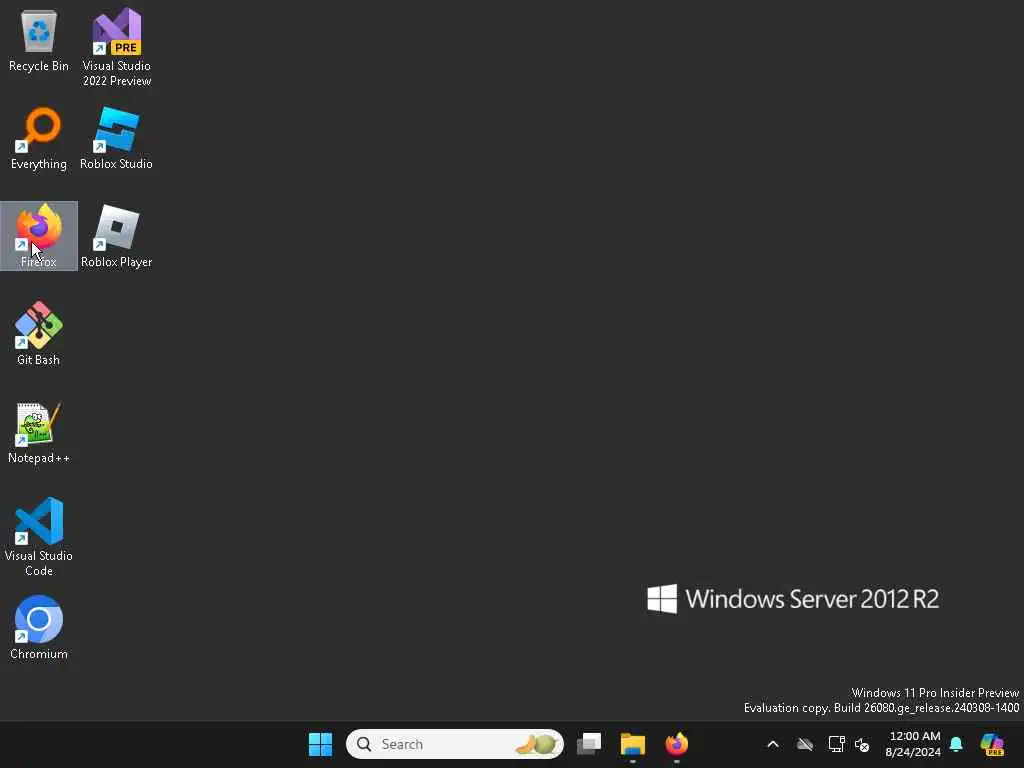Expand the hidden system tray icons
1024x768 pixels.
click(773, 744)
